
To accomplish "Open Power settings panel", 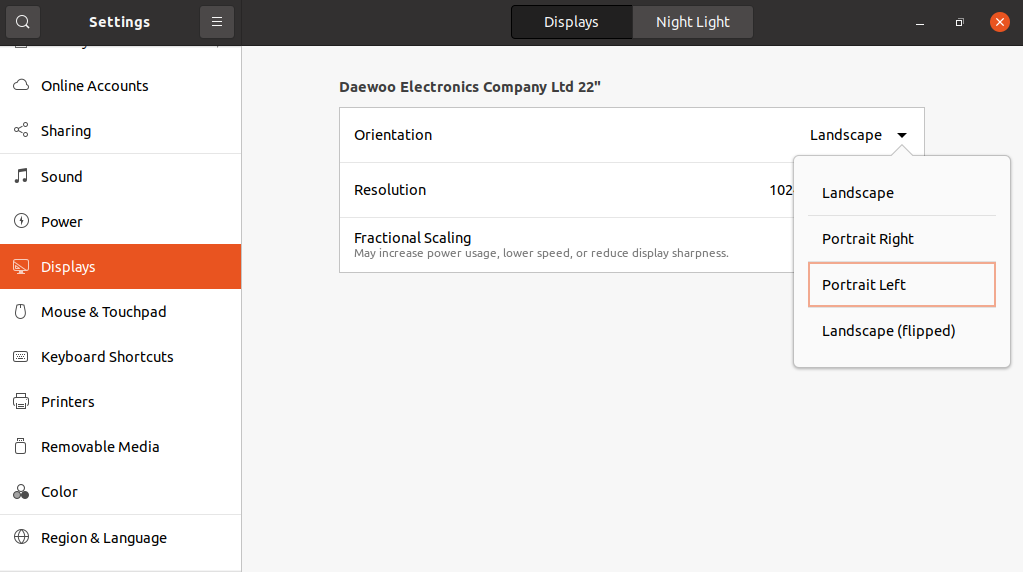I will tap(121, 221).
